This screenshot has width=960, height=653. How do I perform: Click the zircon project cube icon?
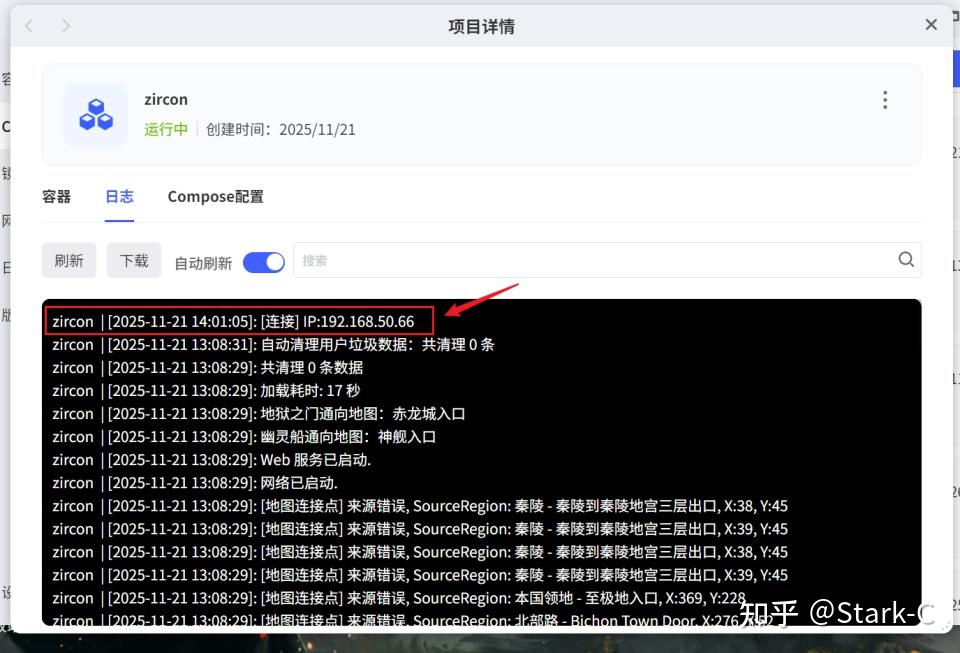pyautogui.click(x=96, y=114)
